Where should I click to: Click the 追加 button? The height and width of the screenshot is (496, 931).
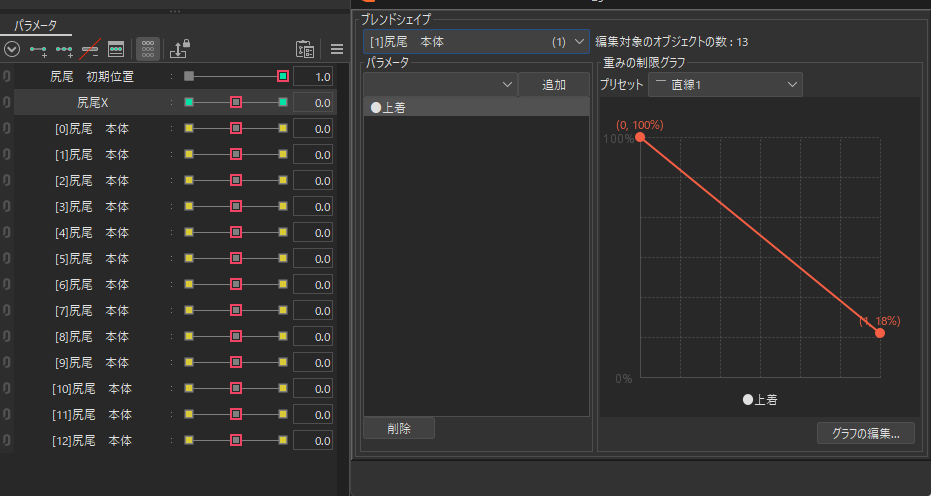[x=553, y=85]
